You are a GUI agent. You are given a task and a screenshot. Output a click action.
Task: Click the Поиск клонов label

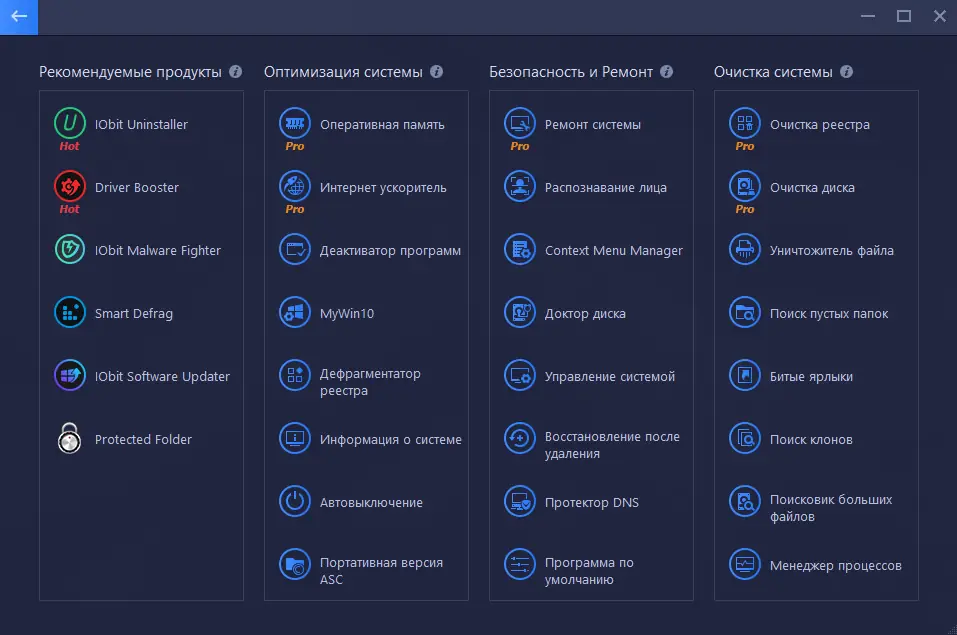(x=811, y=440)
